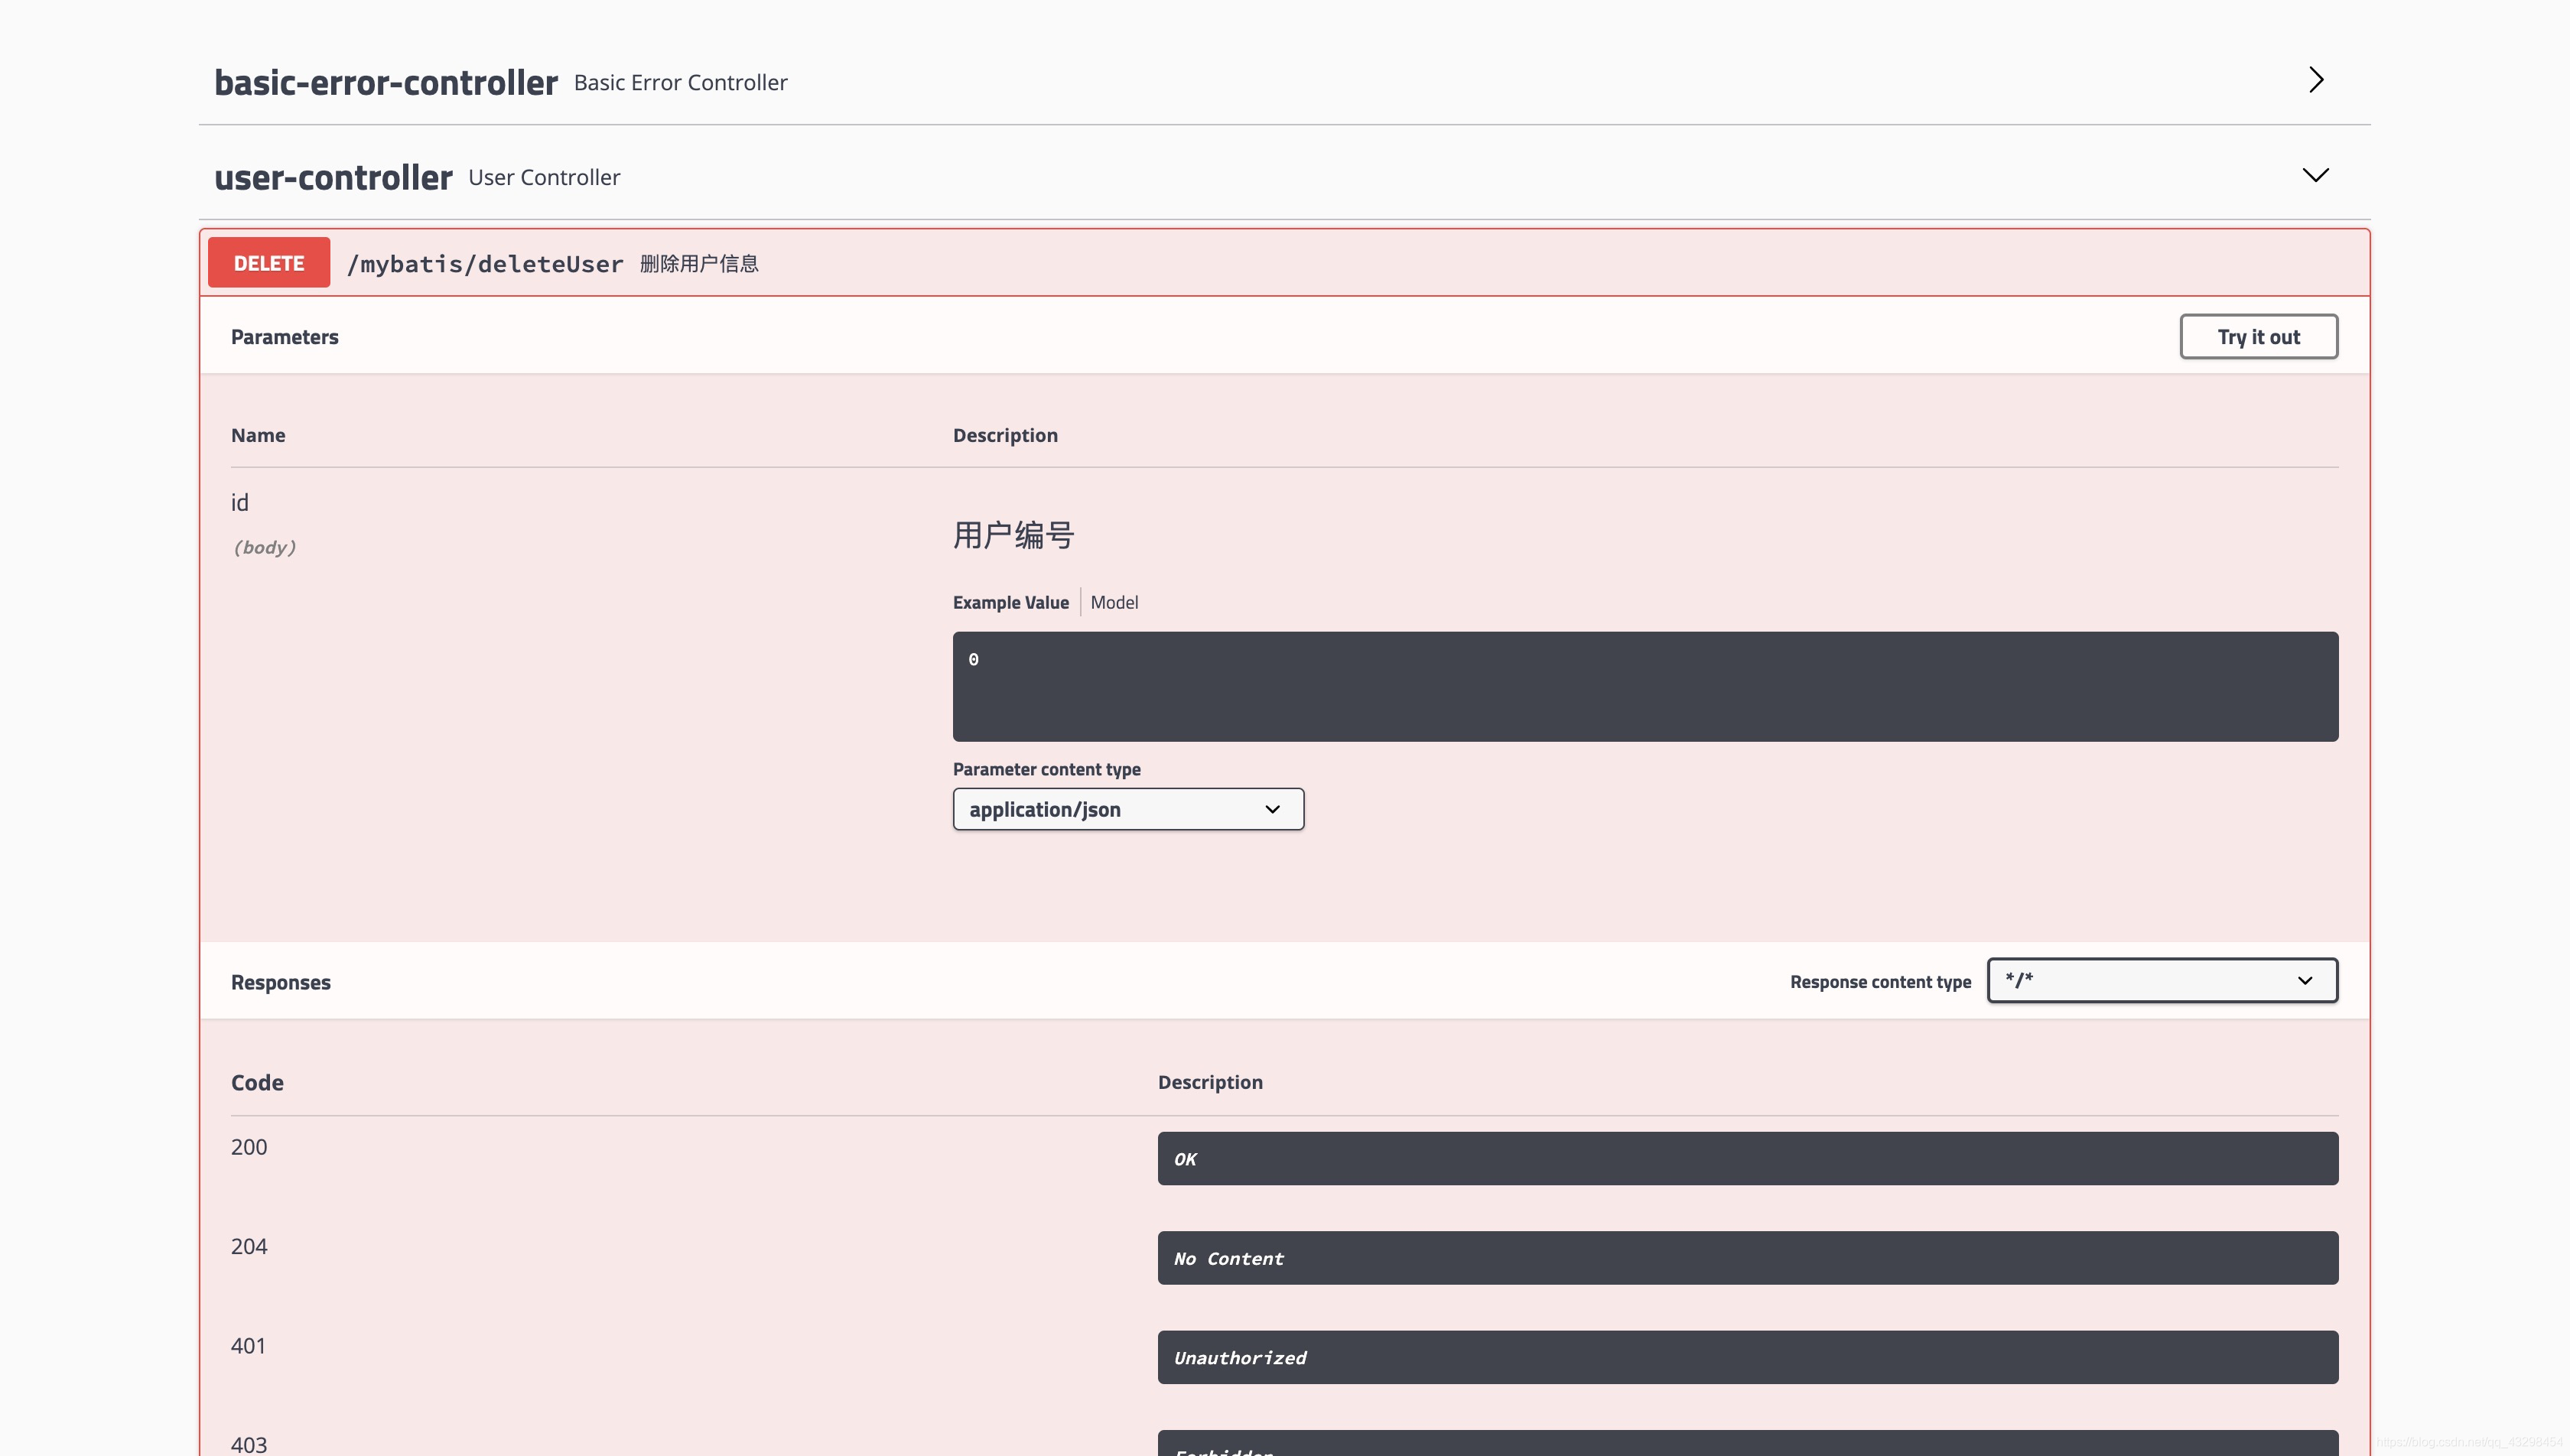Switch to the Model tab
The width and height of the screenshot is (2570, 1456).
[1114, 602]
